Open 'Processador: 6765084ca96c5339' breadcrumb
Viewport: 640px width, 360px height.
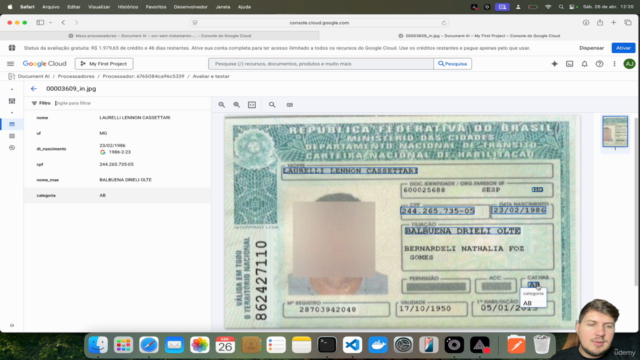click(x=143, y=76)
